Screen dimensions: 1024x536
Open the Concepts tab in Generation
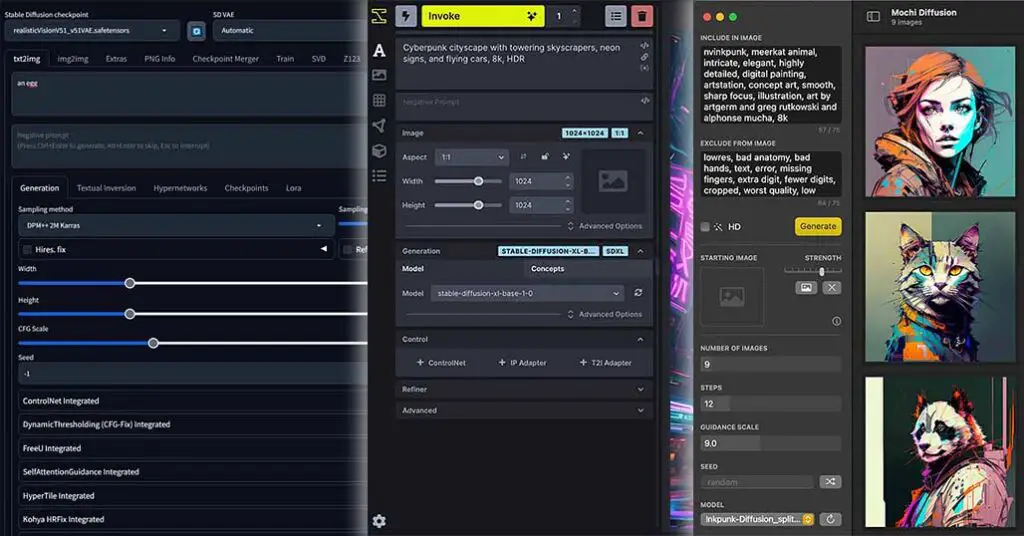pyautogui.click(x=547, y=268)
